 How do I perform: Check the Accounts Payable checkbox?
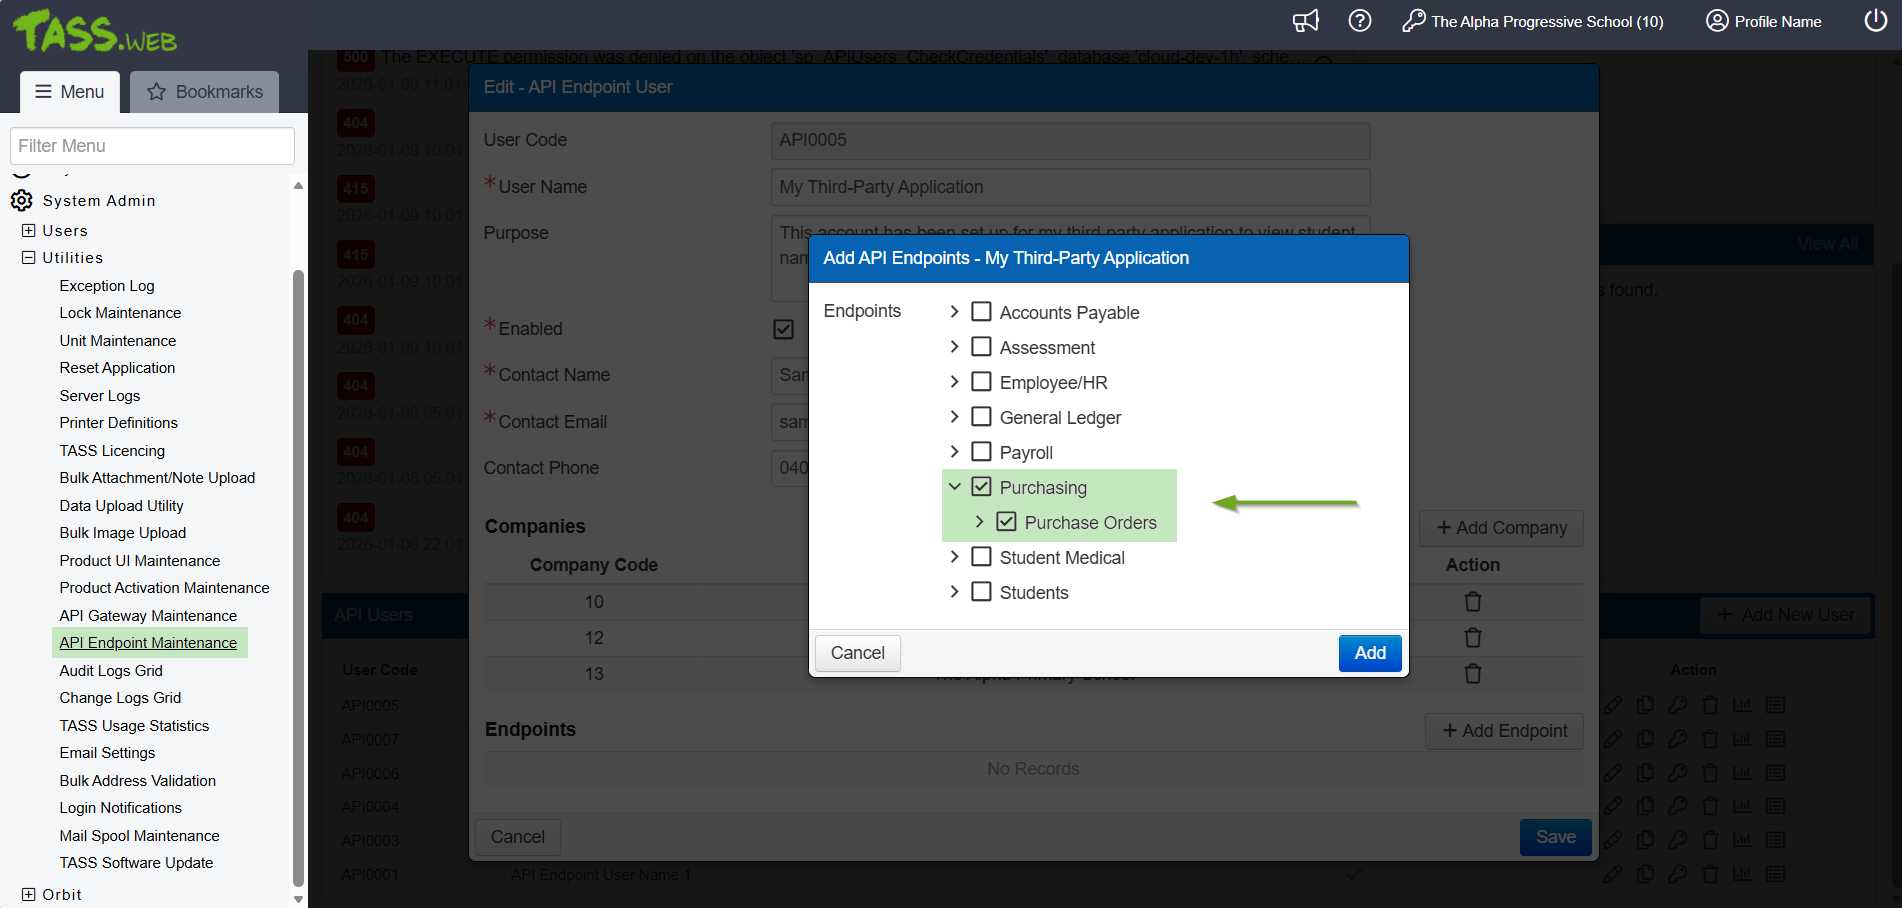coord(982,312)
